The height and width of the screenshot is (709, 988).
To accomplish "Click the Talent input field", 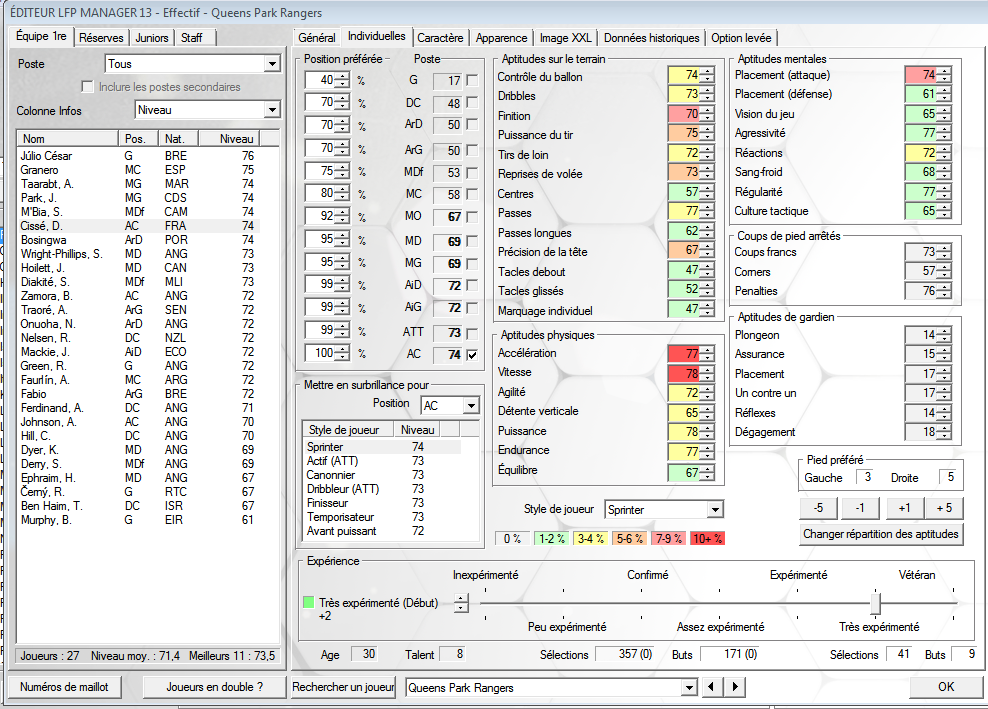I will click(454, 654).
